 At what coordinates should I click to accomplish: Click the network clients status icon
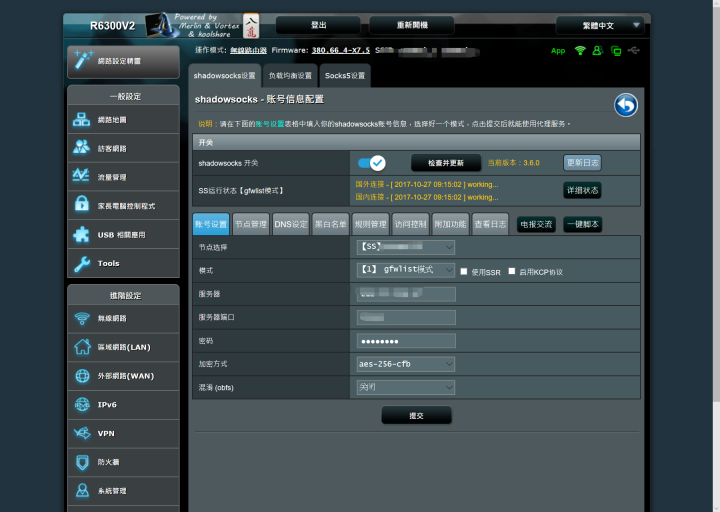click(x=616, y=51)
